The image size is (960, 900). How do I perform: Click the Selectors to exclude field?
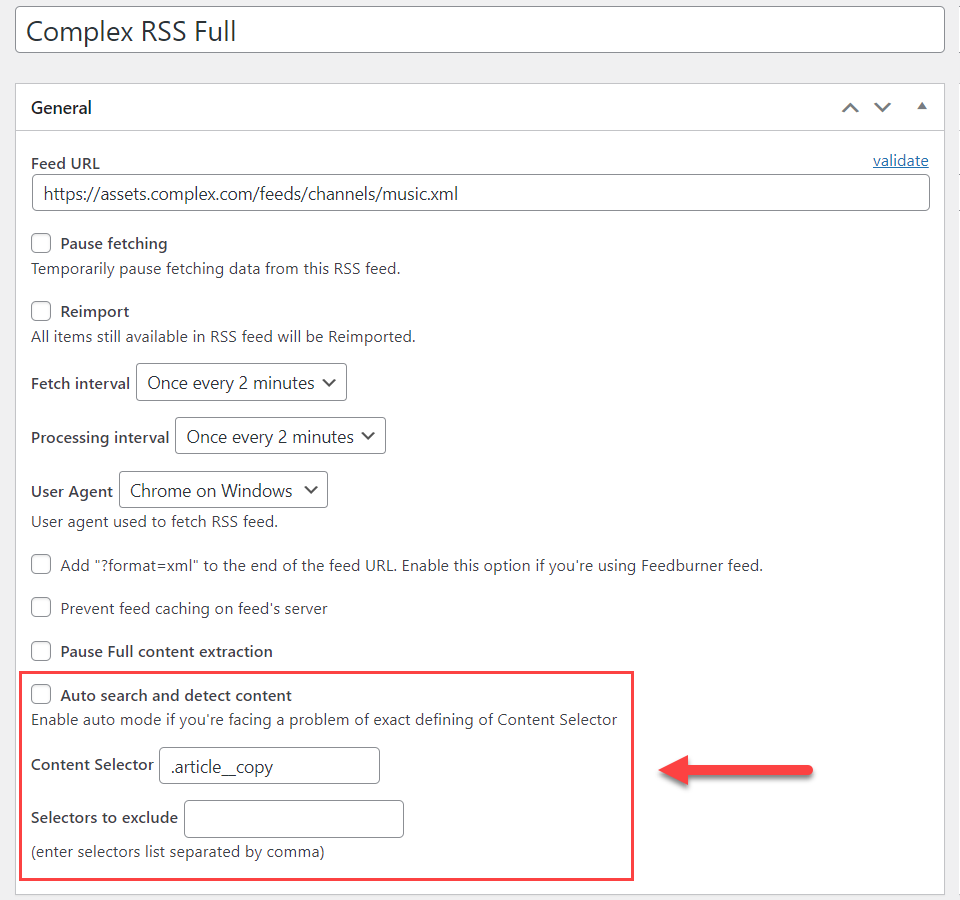coord(294,819)
